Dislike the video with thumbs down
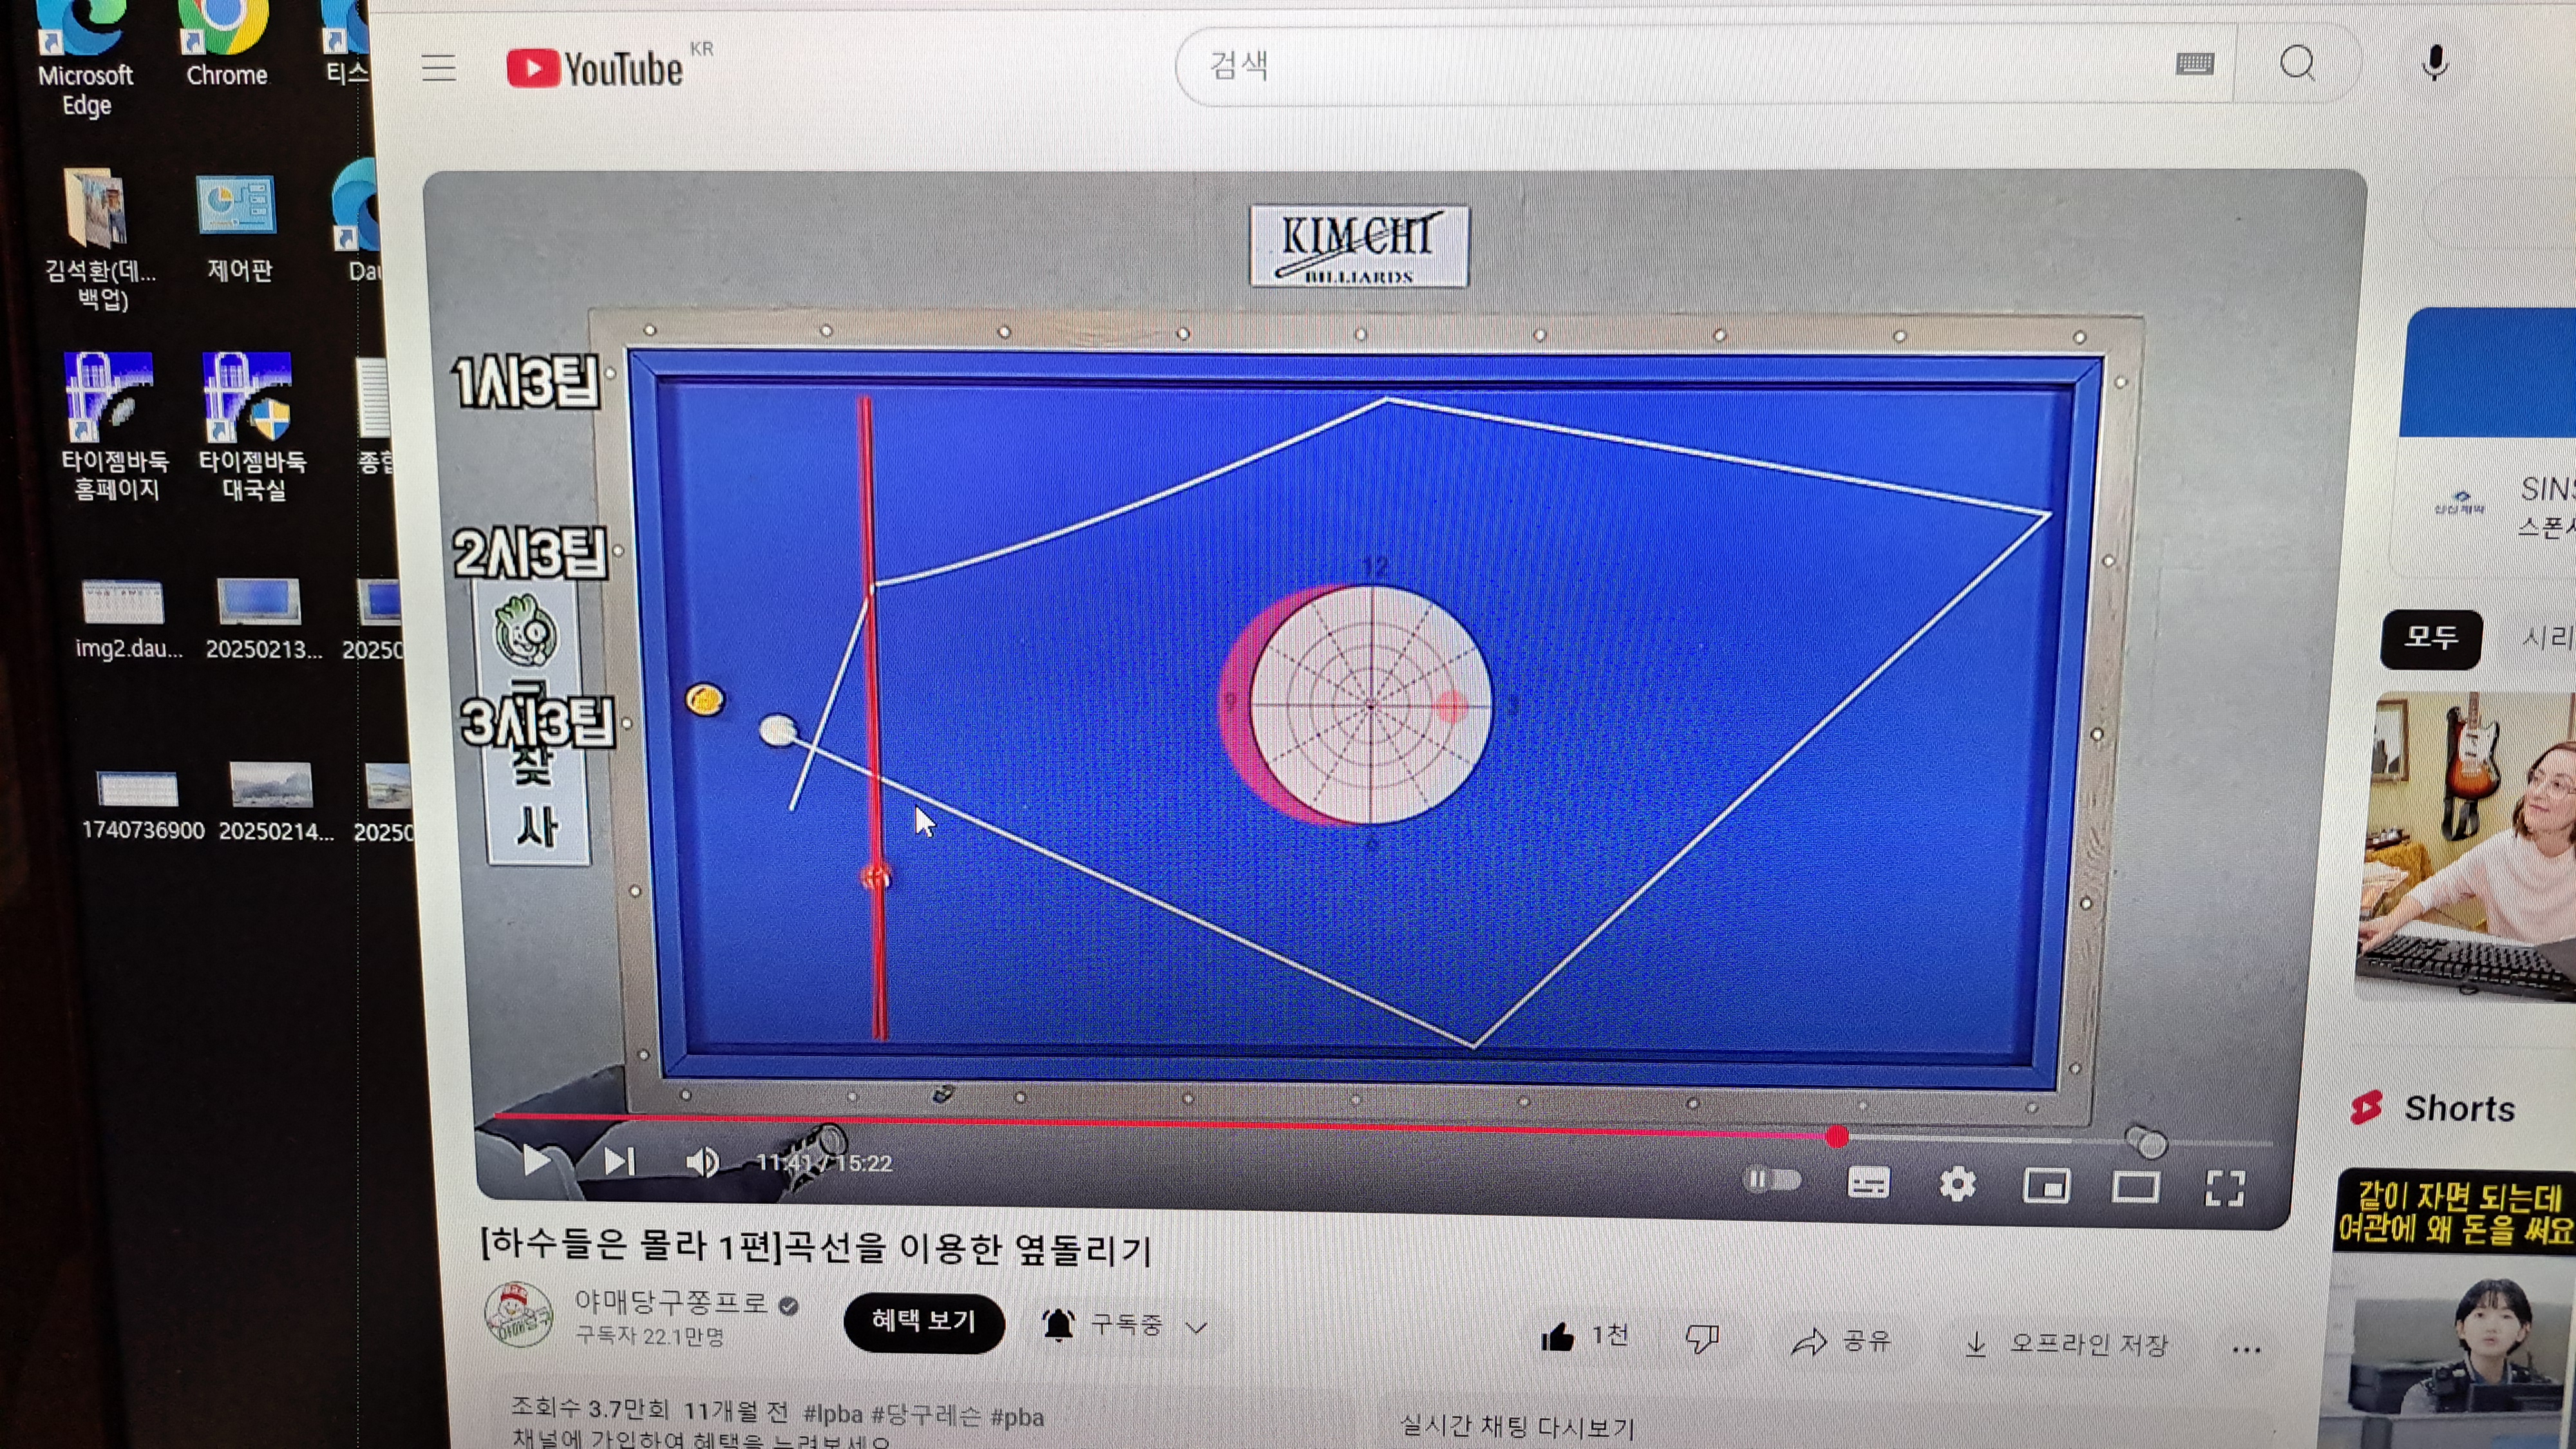The width and height of the screenshot is (2576, 1449). pos(1701,1338)
